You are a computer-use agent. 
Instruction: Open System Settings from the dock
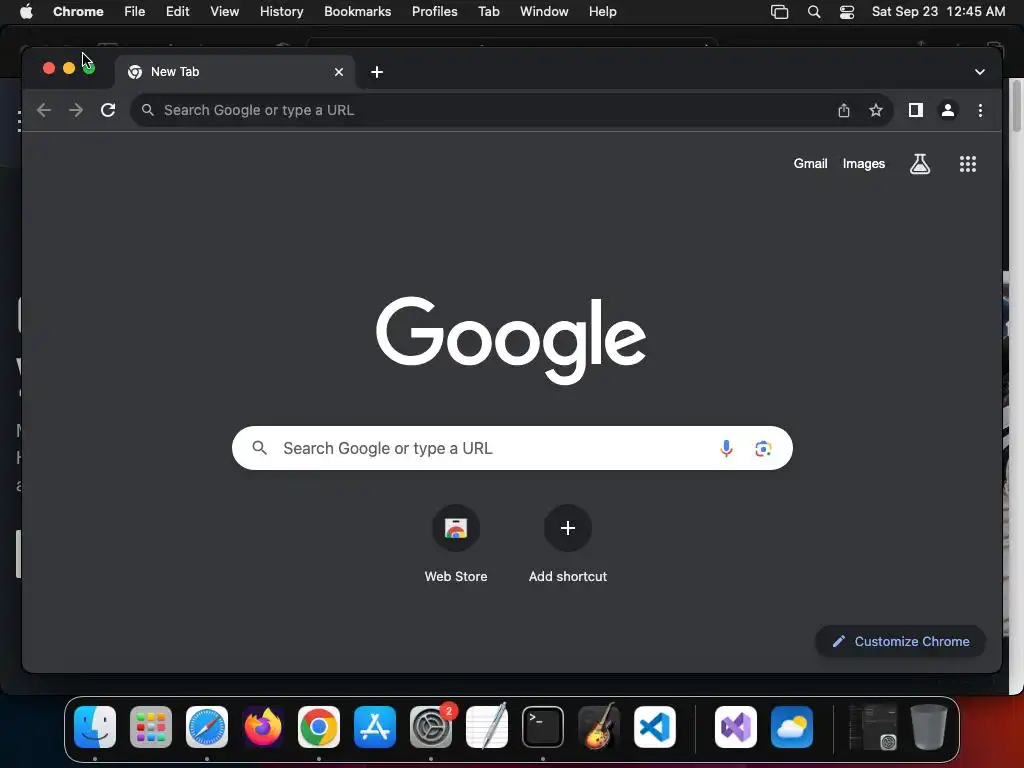[x=431, y=727]
